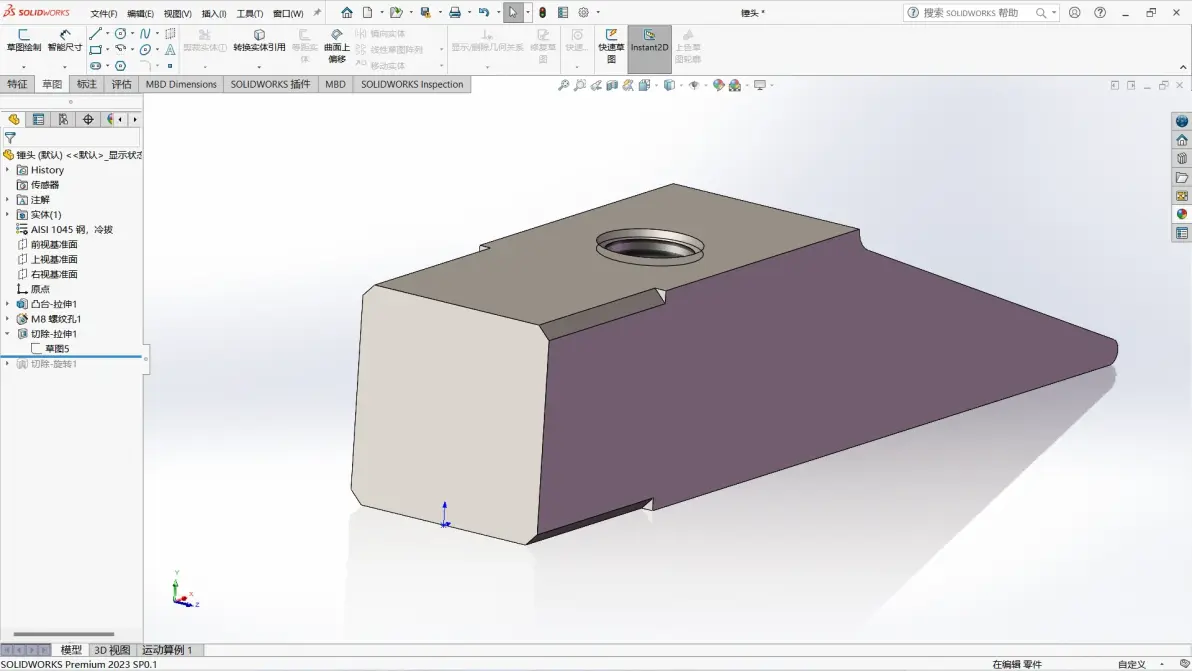Screen dimensions: 1192x671
Task: Pick the Spline sketch tool
Action: 144,33
